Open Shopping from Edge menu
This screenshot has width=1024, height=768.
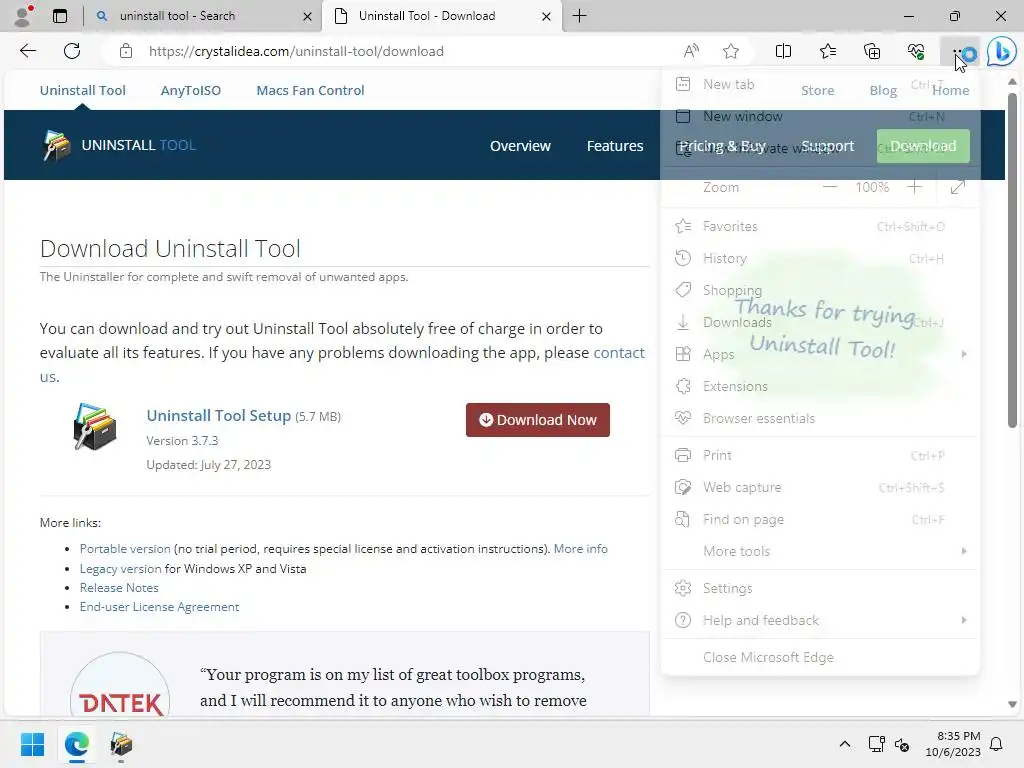pyautogui.click(x=820, y=290)
